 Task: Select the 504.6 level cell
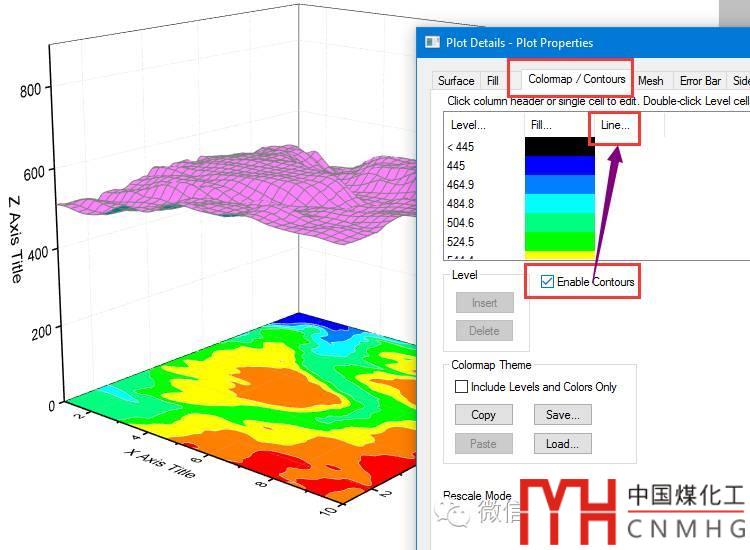pyautogui.click(x=461, y=223)
